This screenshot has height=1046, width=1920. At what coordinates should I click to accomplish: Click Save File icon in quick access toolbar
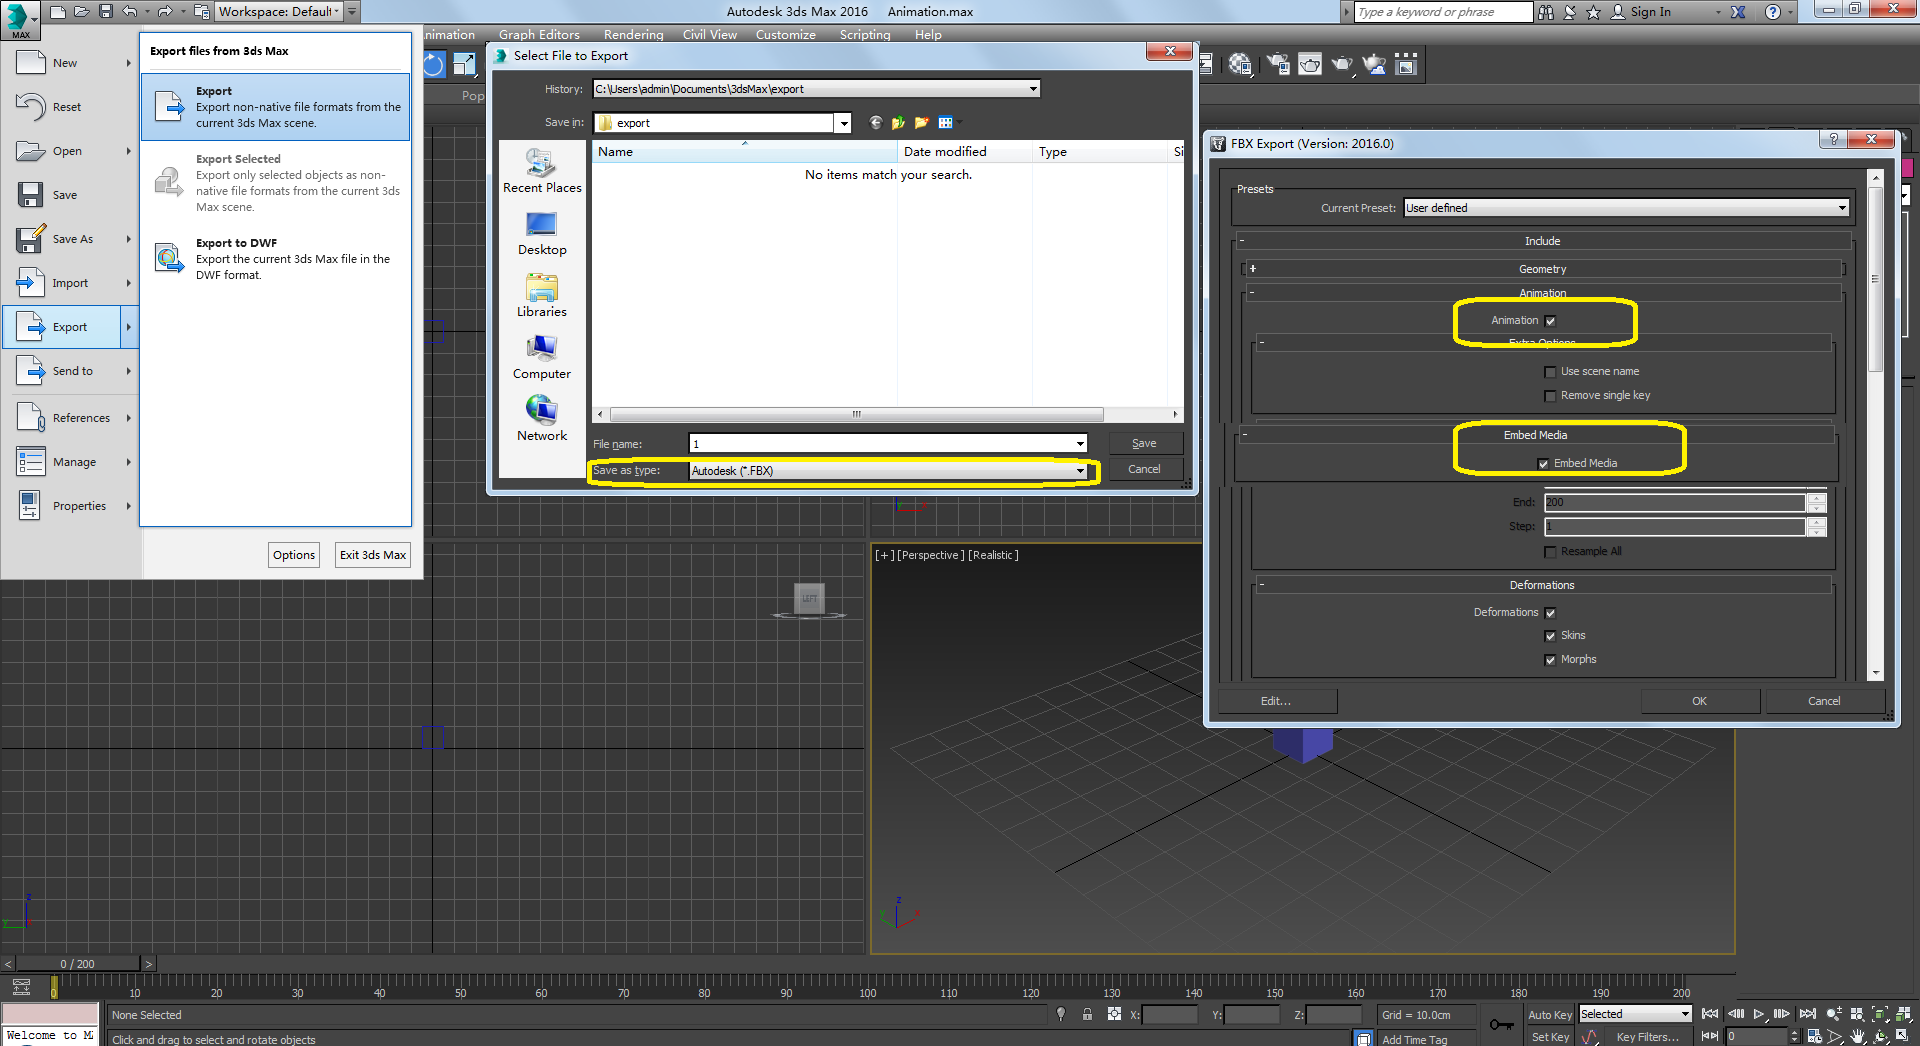pos(106,12)
